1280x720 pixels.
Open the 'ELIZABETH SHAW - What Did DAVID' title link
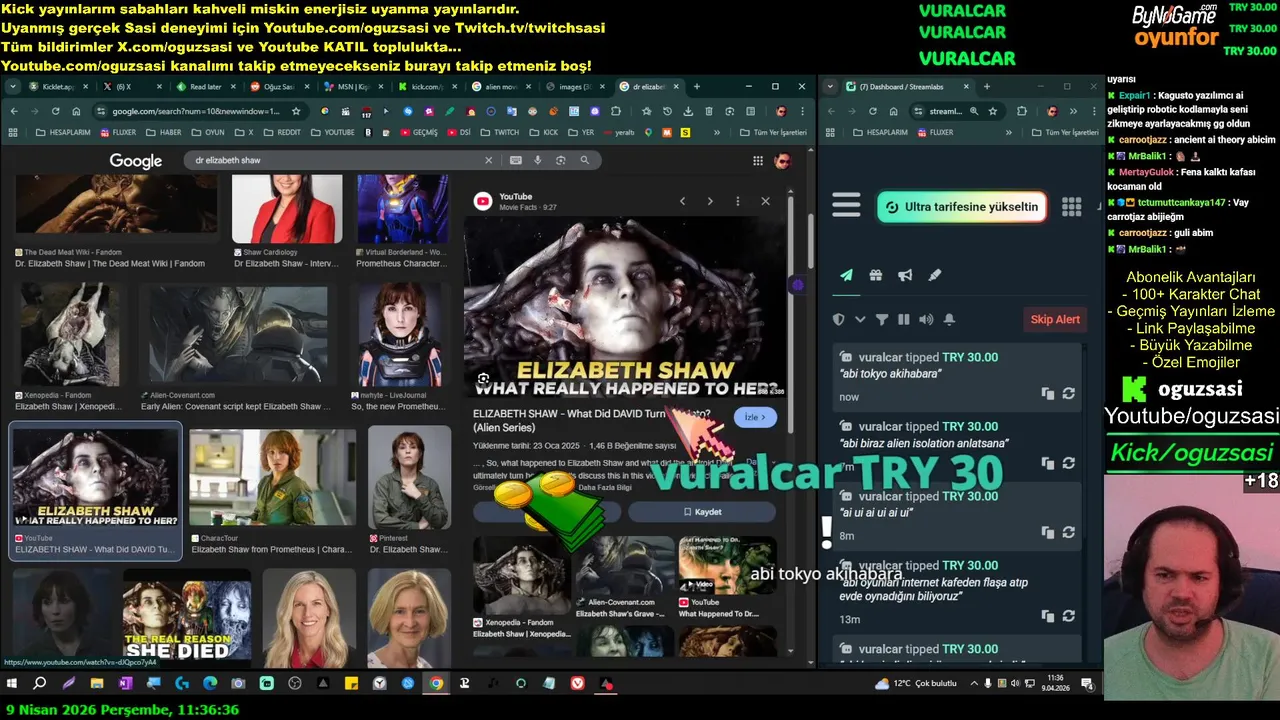pyautogui.click(x=592, y=420)
